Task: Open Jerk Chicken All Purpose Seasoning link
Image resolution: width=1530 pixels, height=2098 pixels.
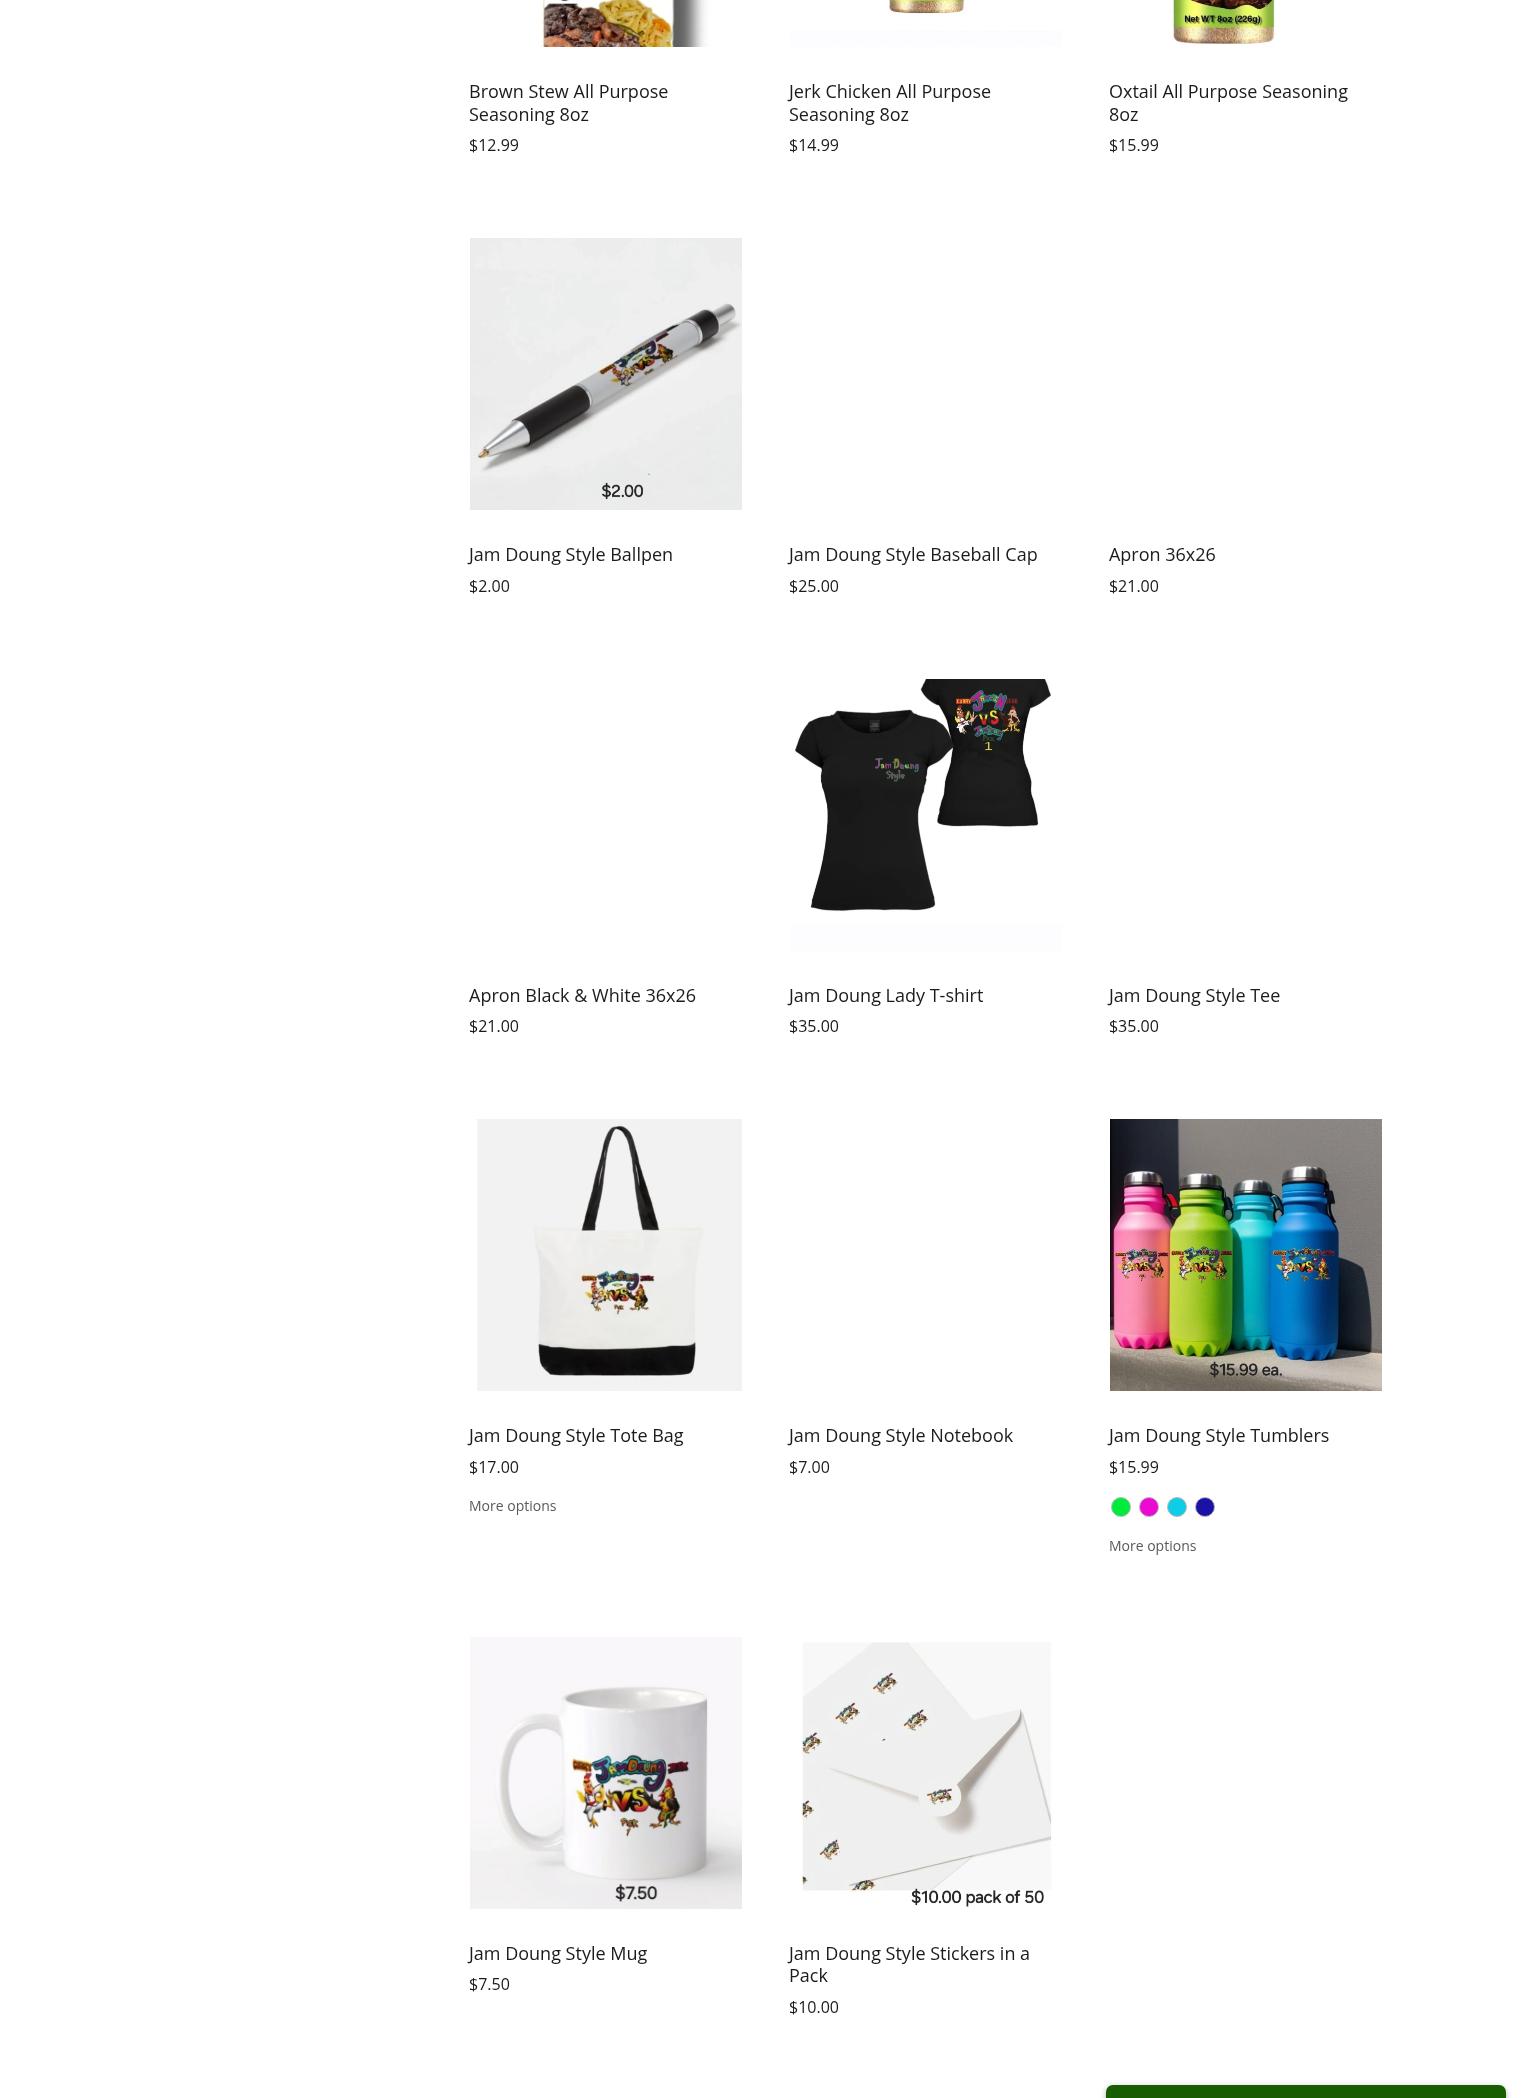Action: pos(889,103)
